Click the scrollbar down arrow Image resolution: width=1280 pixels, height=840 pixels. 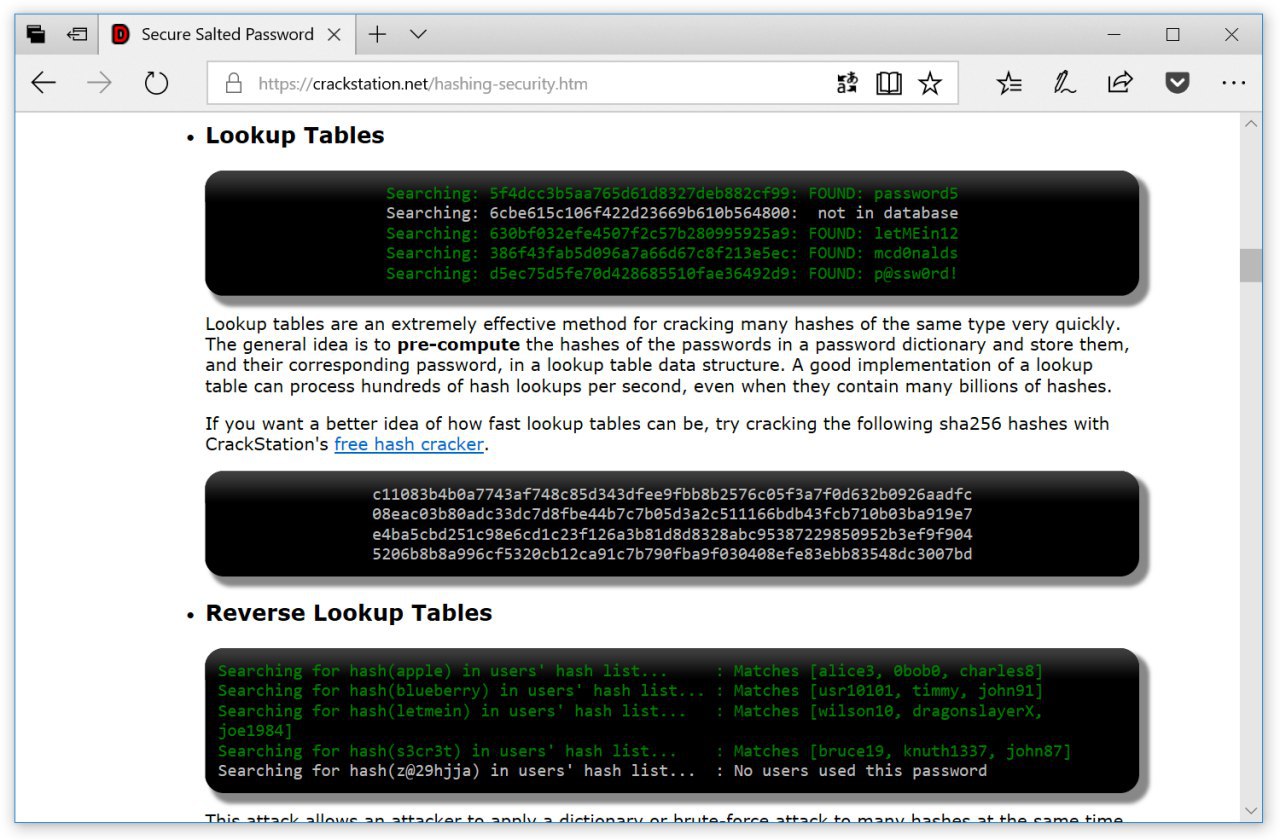1250,810
